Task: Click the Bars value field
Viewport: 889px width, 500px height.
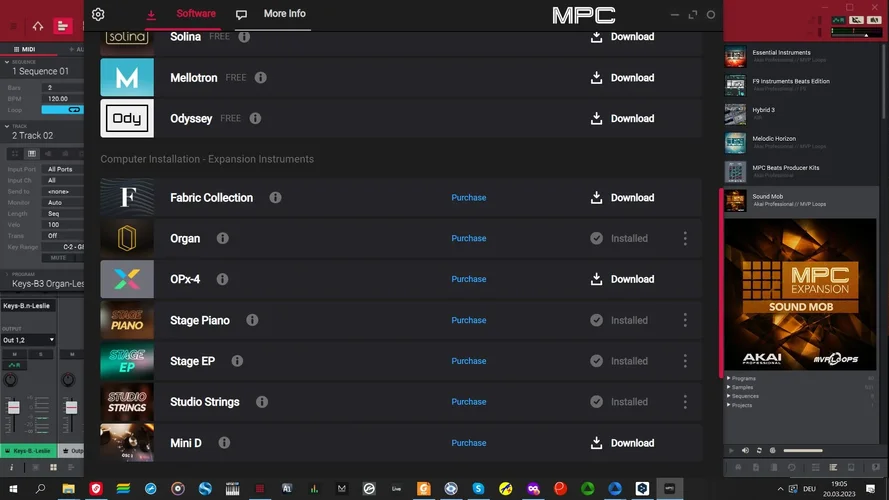Action: [62, 88]
